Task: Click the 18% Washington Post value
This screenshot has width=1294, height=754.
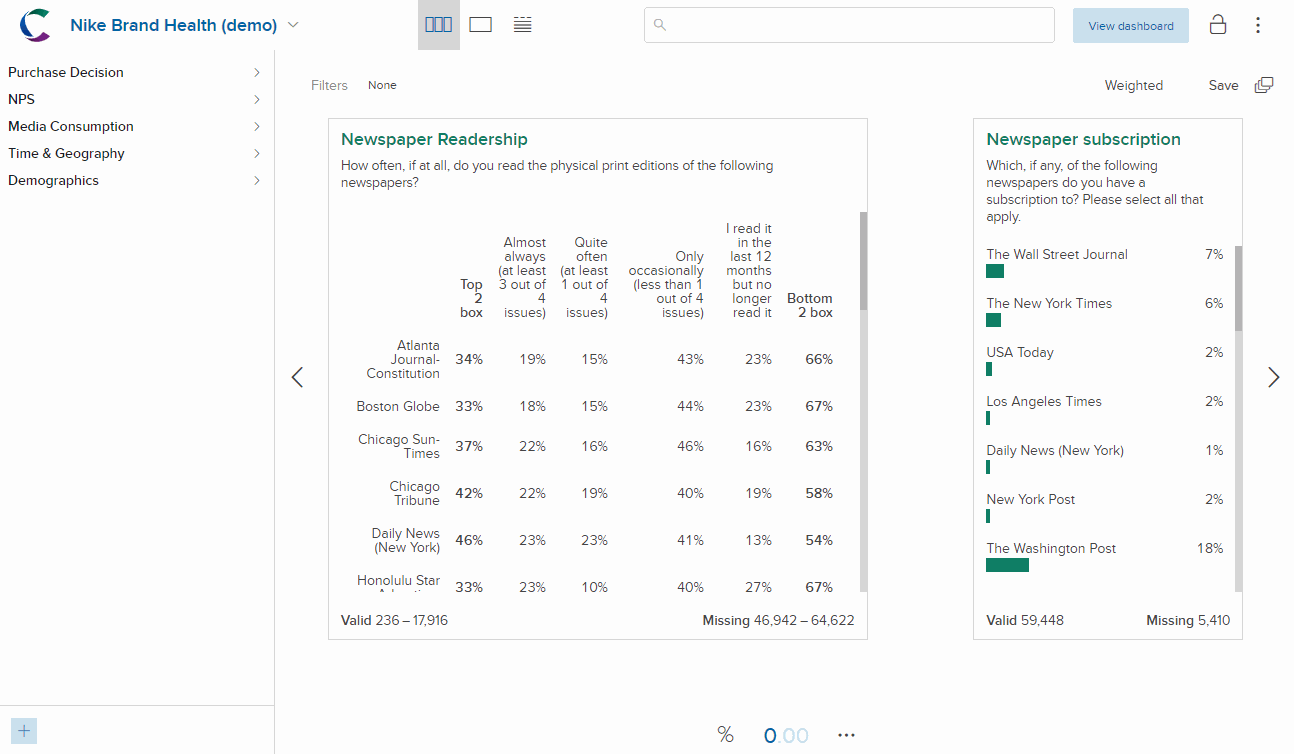Action: [x=1210, y=548]
